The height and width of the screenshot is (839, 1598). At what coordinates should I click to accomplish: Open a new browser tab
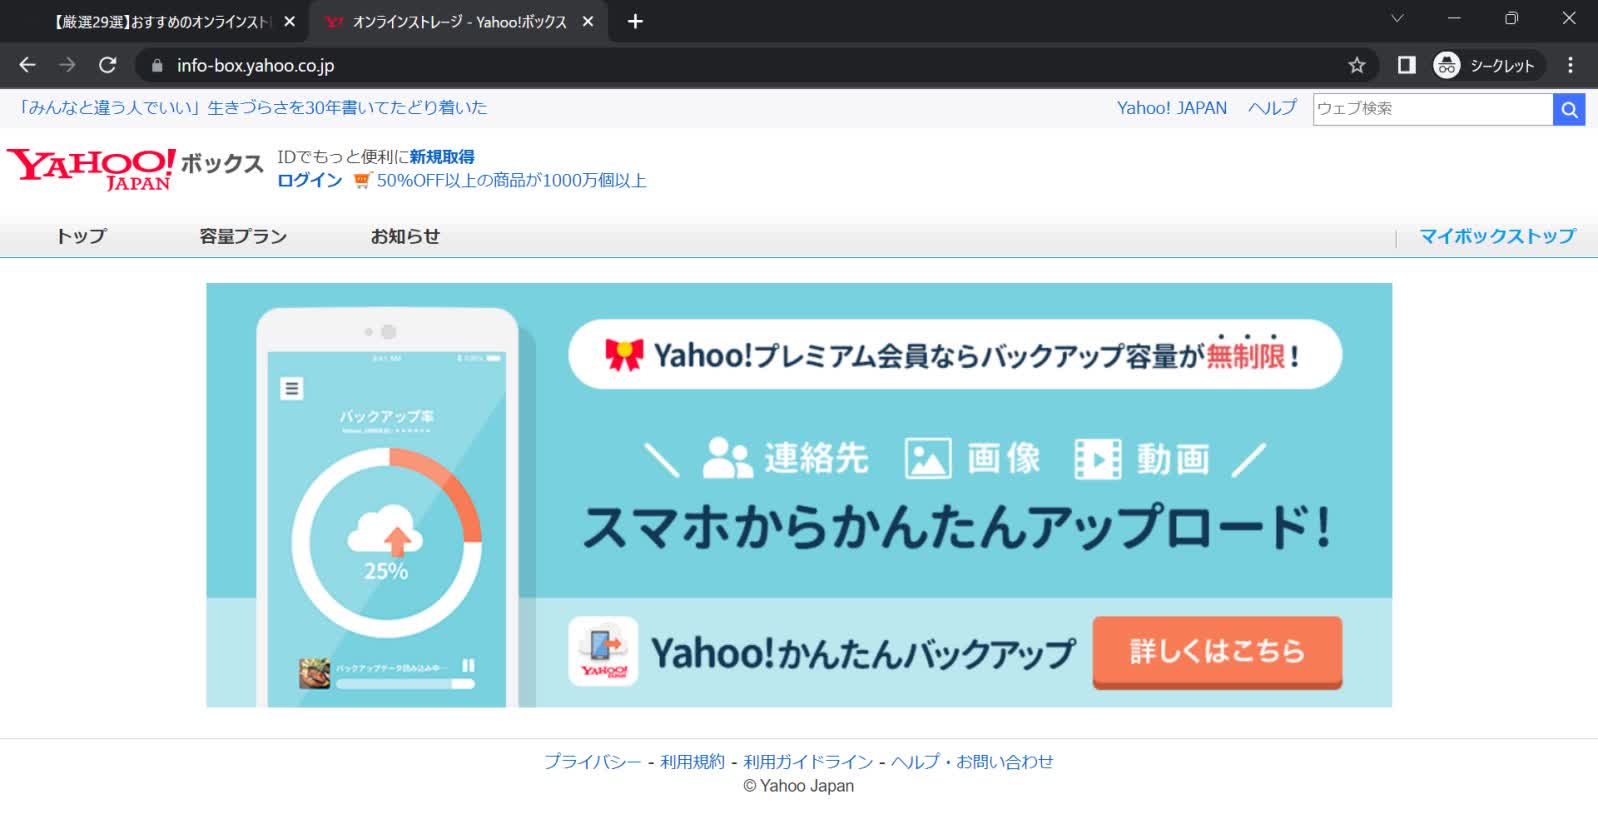tap(635, 21)
